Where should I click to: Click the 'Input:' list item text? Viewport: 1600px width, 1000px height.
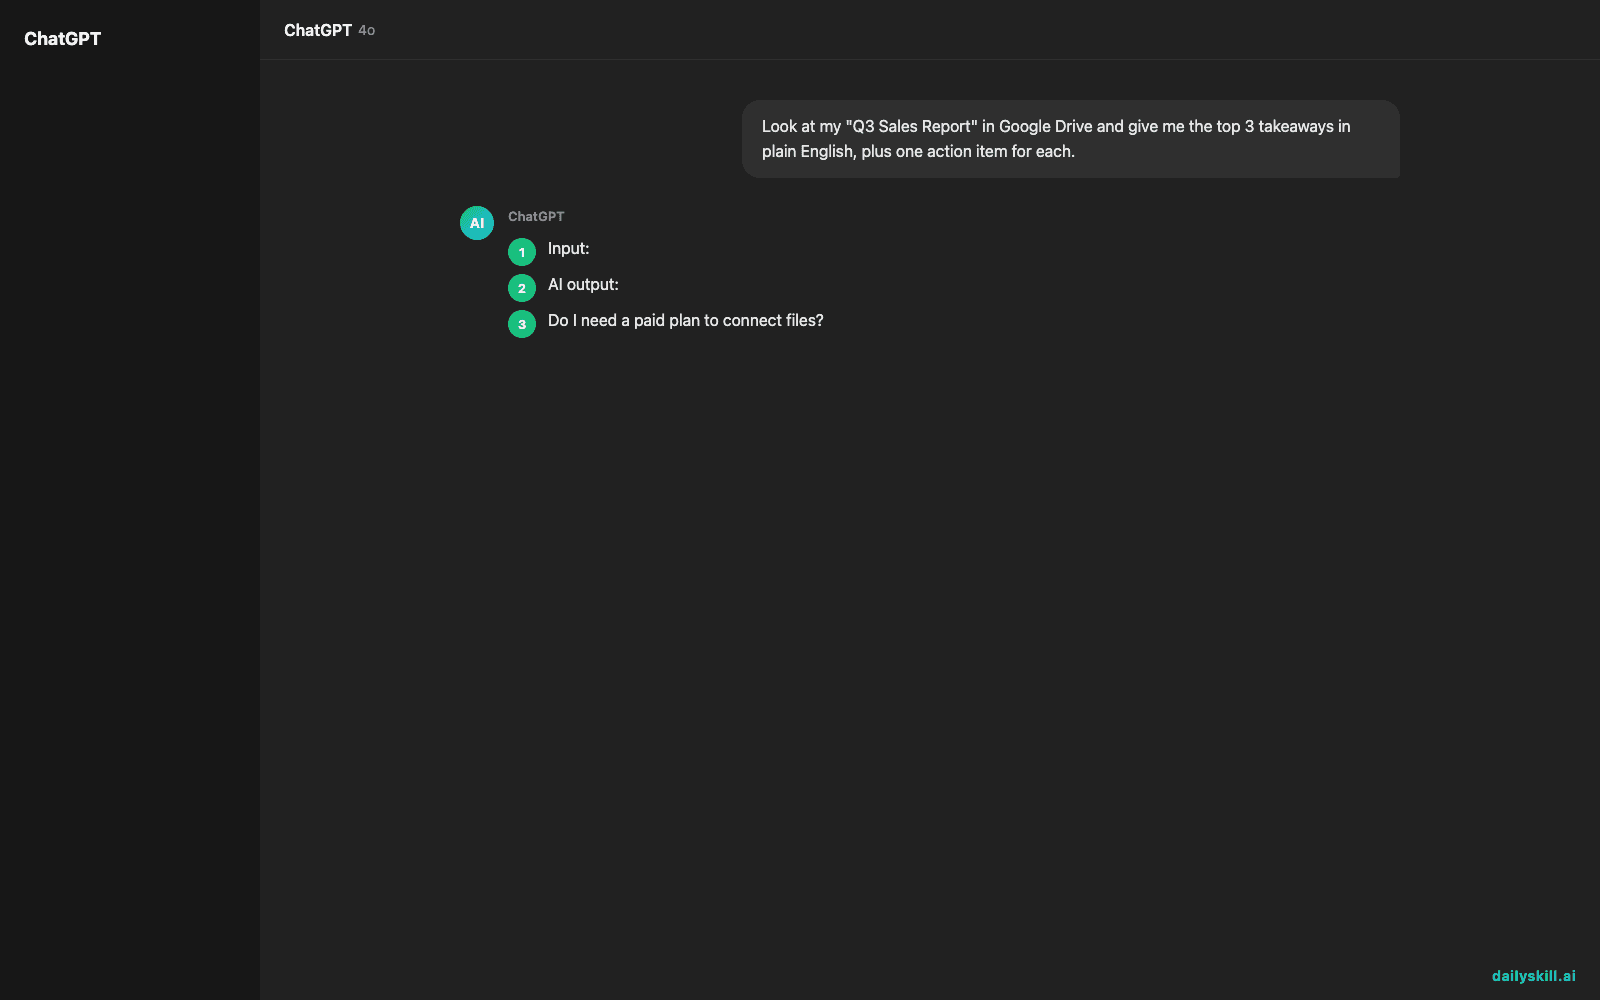(568, 249)
